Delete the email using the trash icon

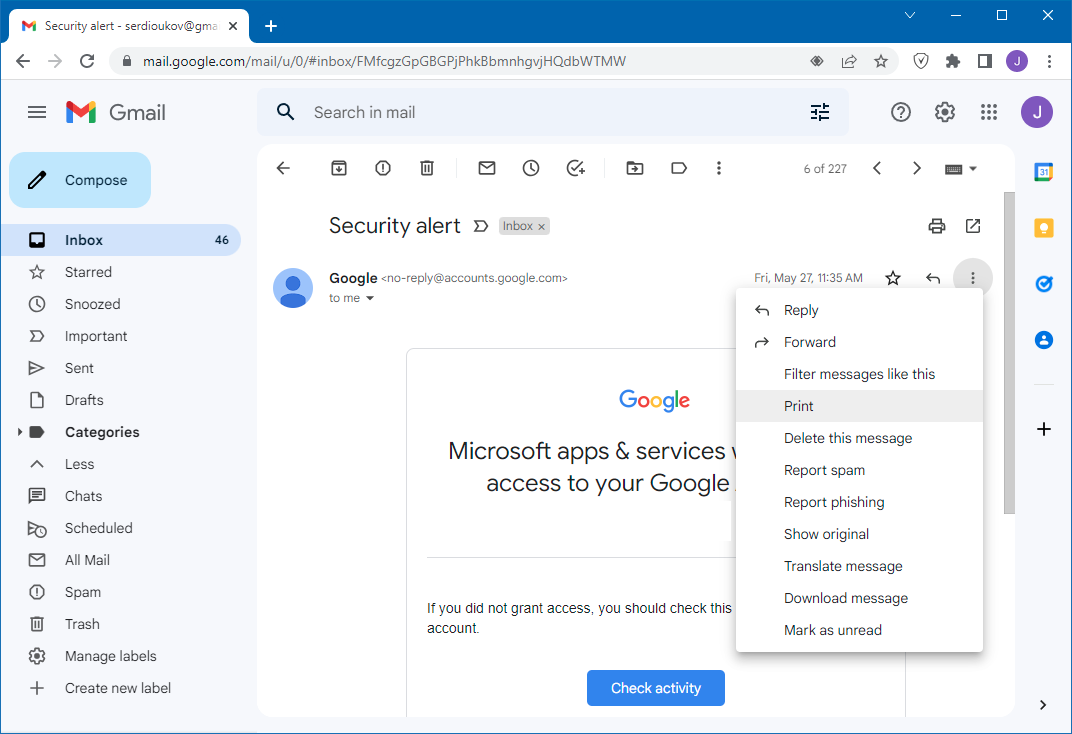tap(427, 168)
